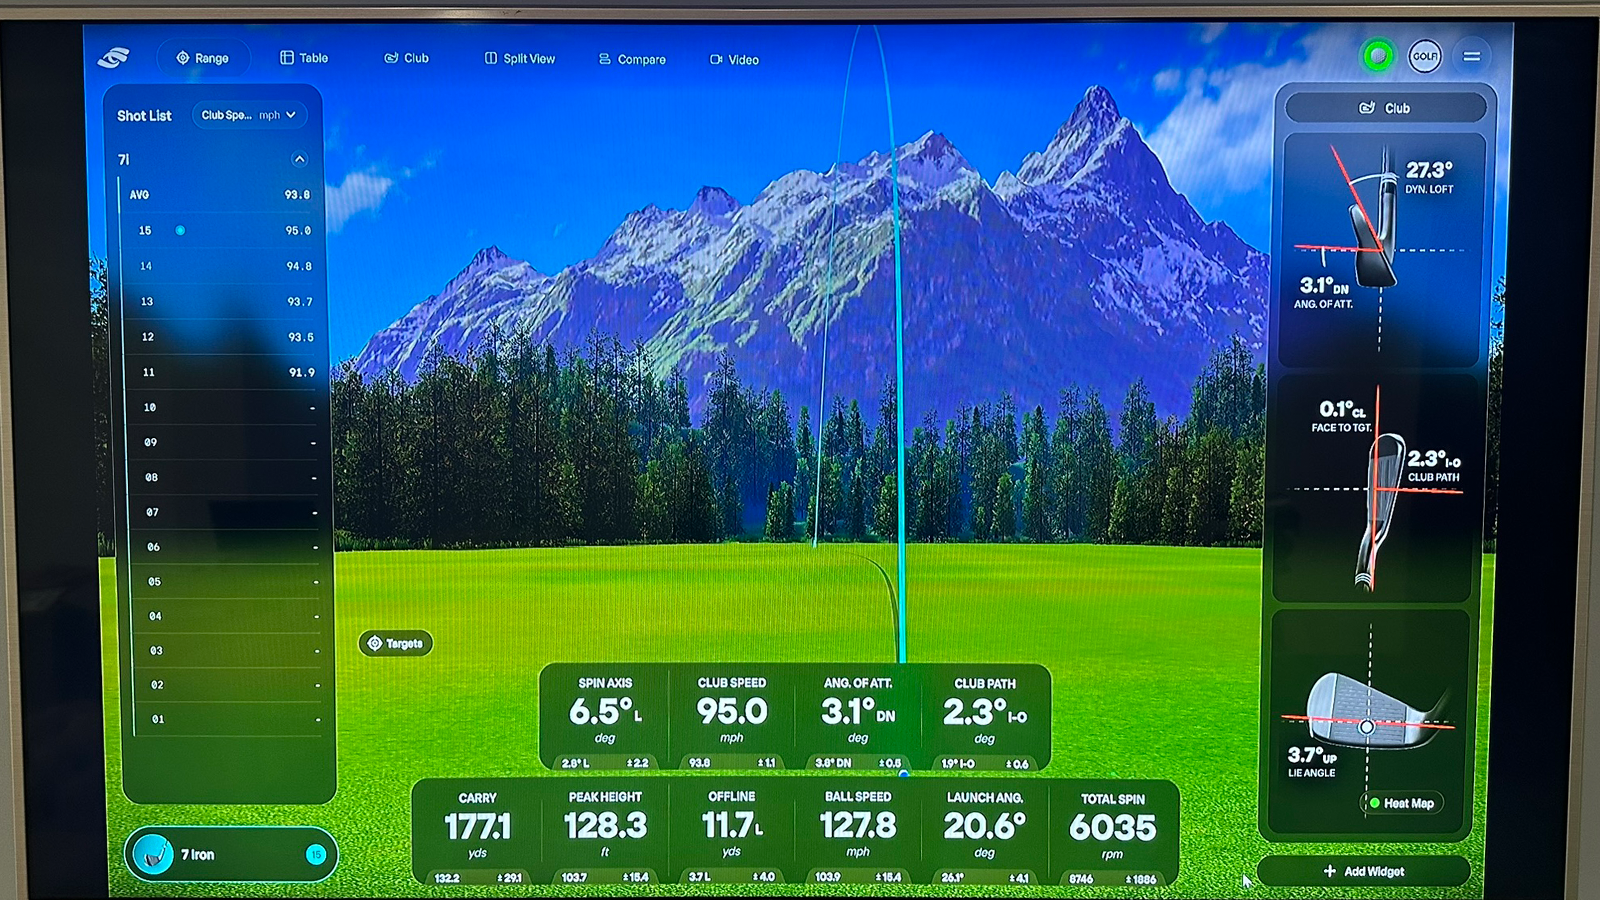Screen dimensions: 1600x900
Task: Click the app logo in the top-left corner
Action: 113,58
